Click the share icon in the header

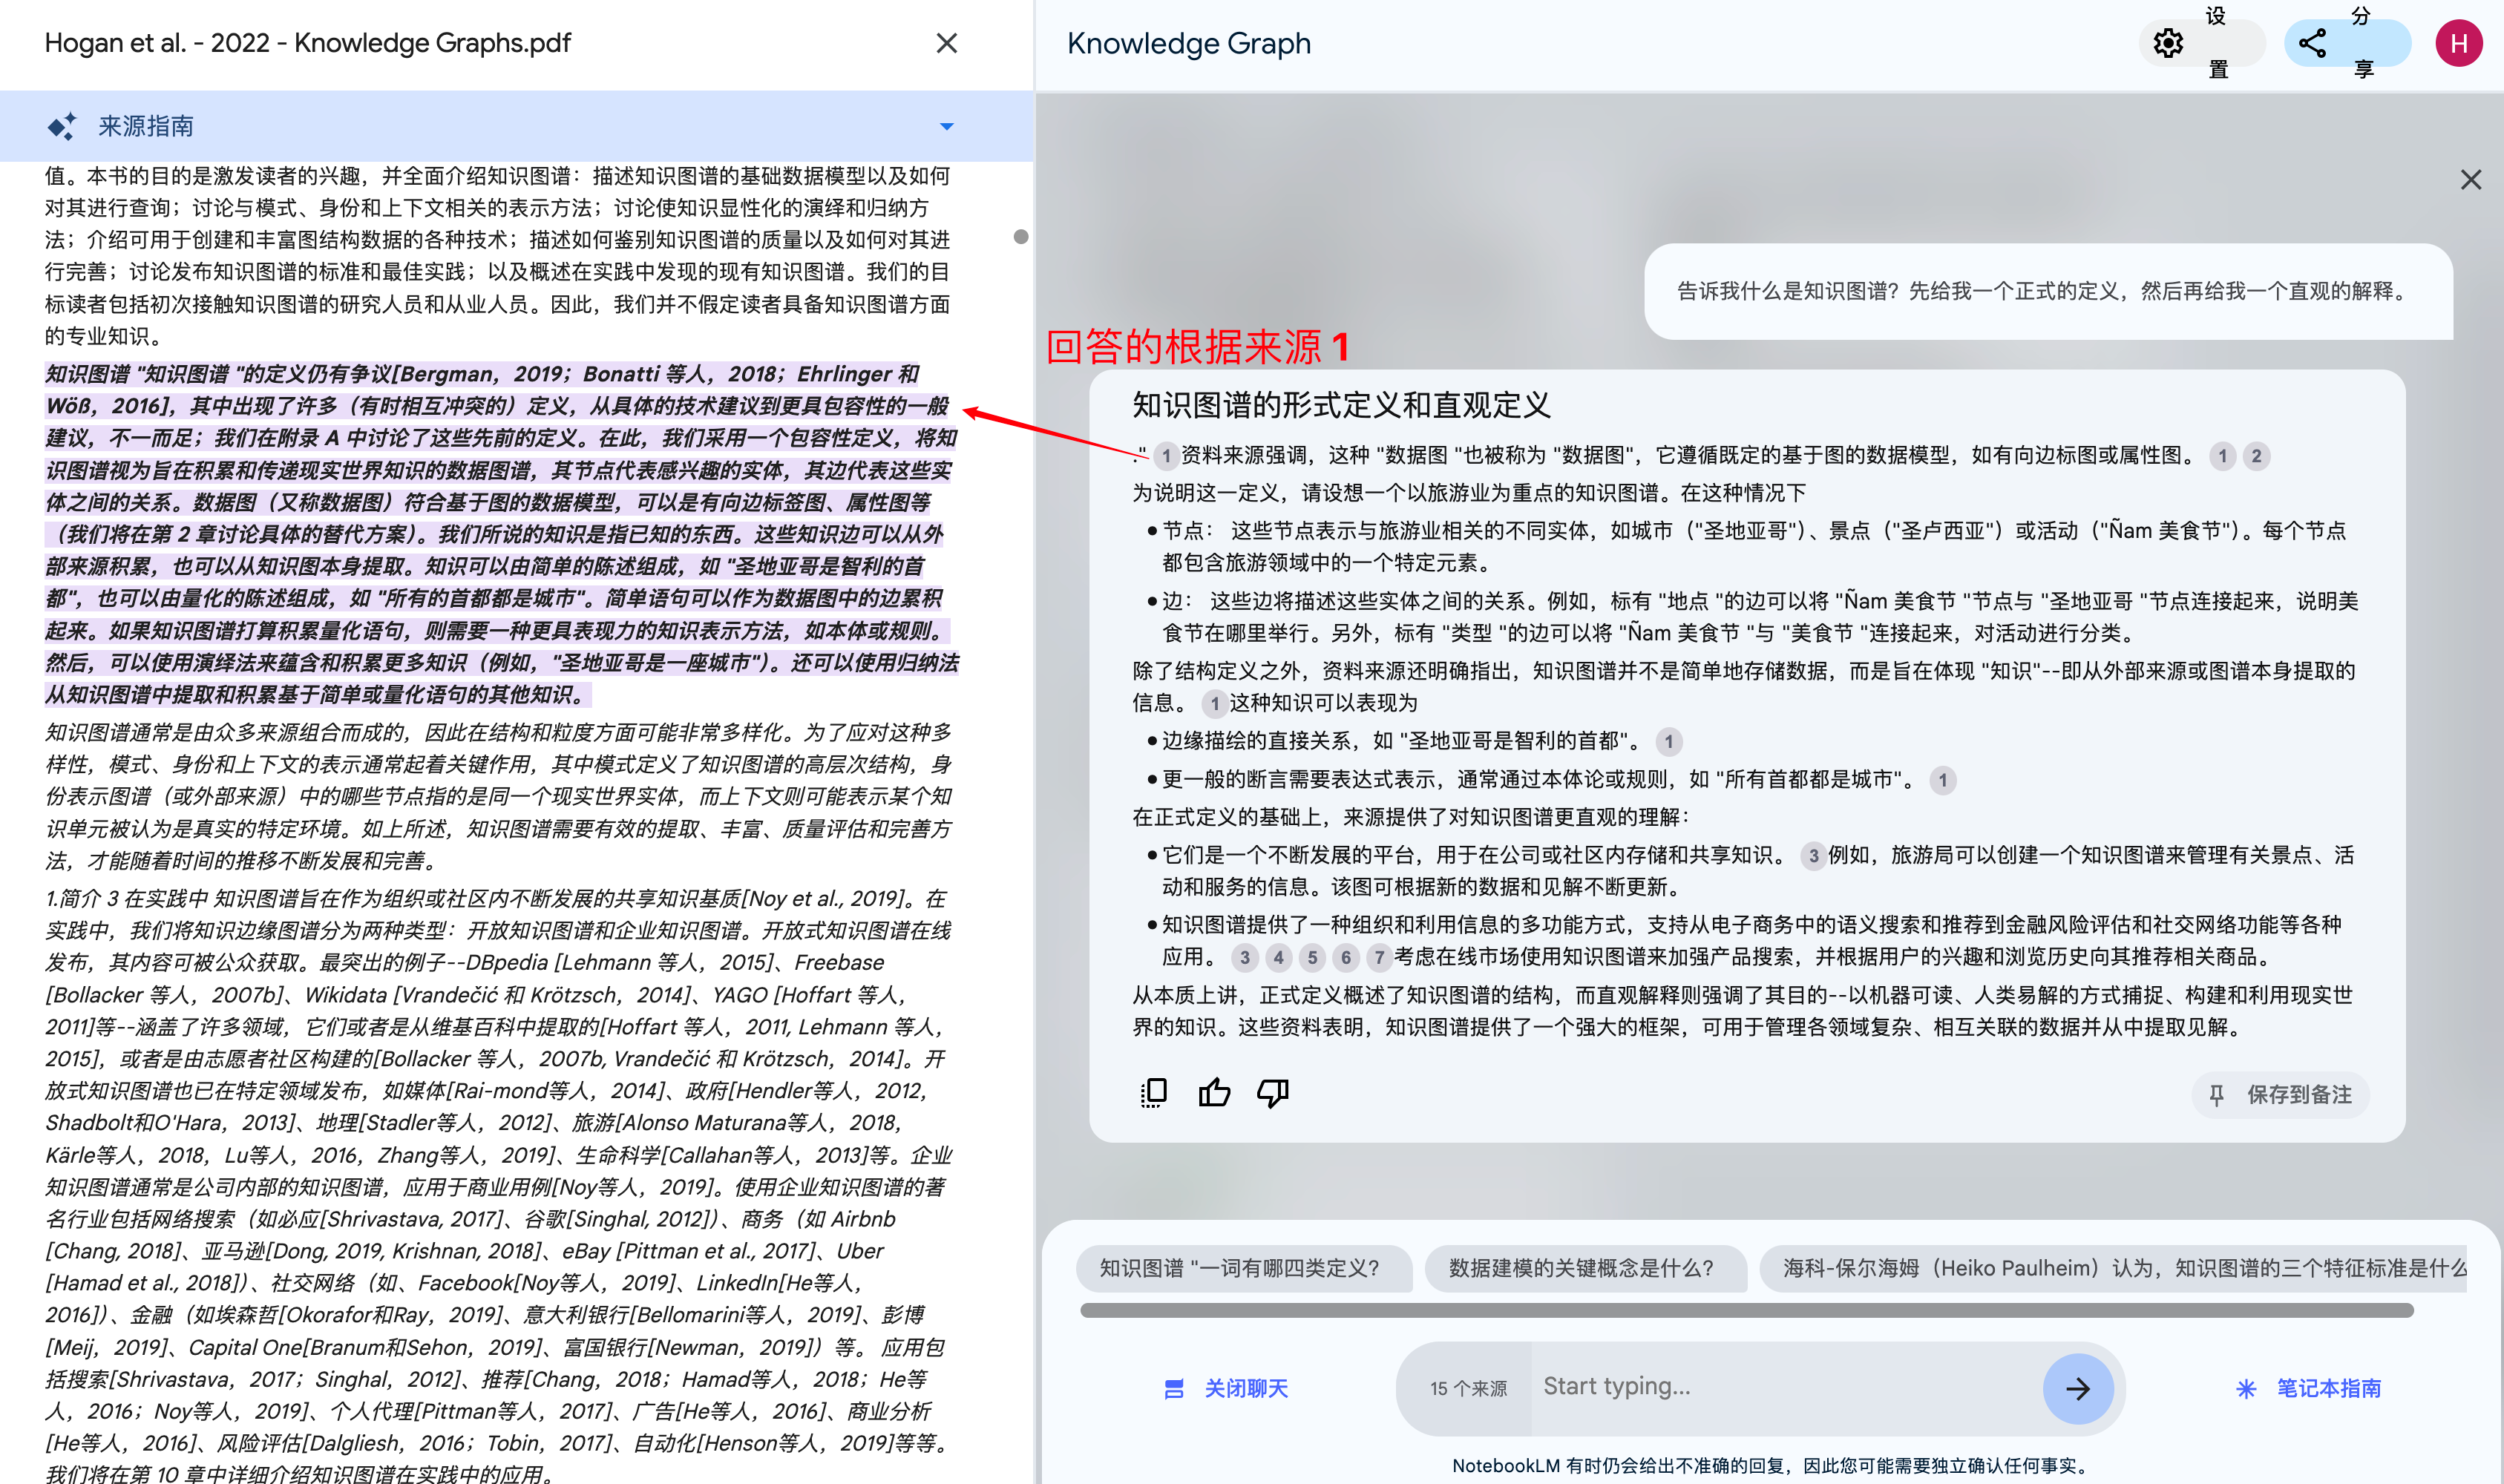(2312, 43)
